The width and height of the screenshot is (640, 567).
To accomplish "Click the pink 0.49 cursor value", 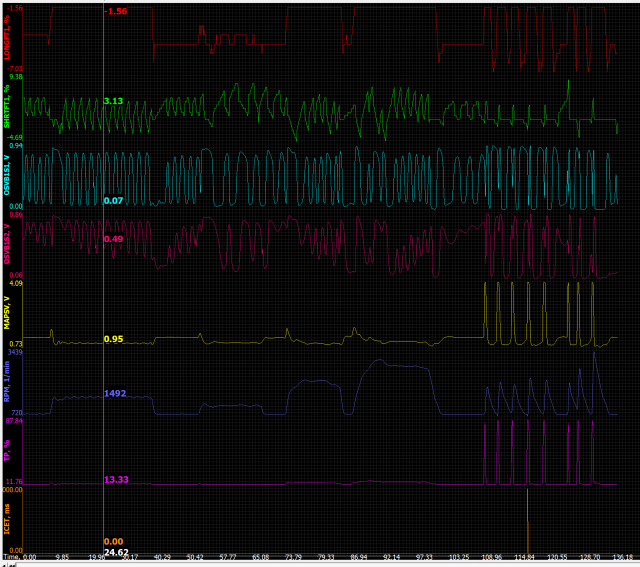I will point(113,240).
